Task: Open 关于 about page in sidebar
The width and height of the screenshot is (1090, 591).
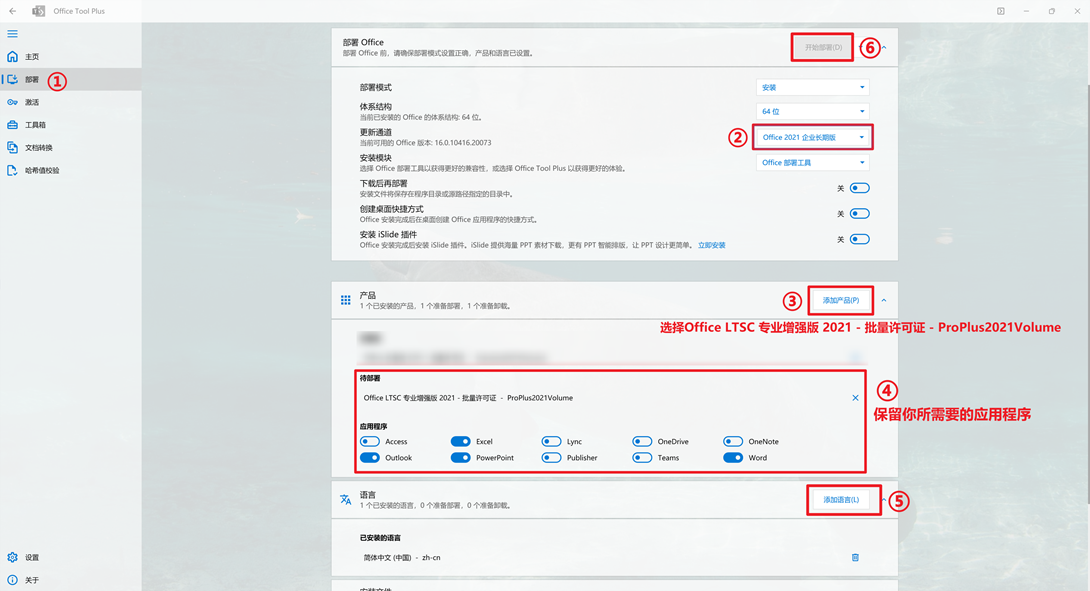Action: click(71, 580)
